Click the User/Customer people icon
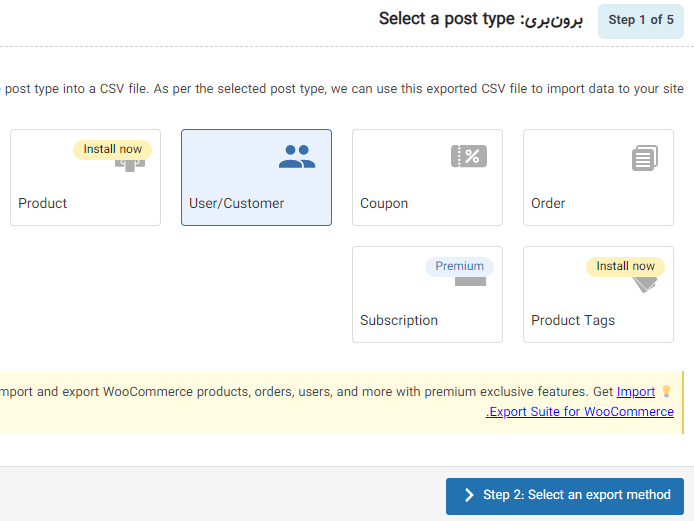Viewport: 694px width, 521px height. coord(297,157)
